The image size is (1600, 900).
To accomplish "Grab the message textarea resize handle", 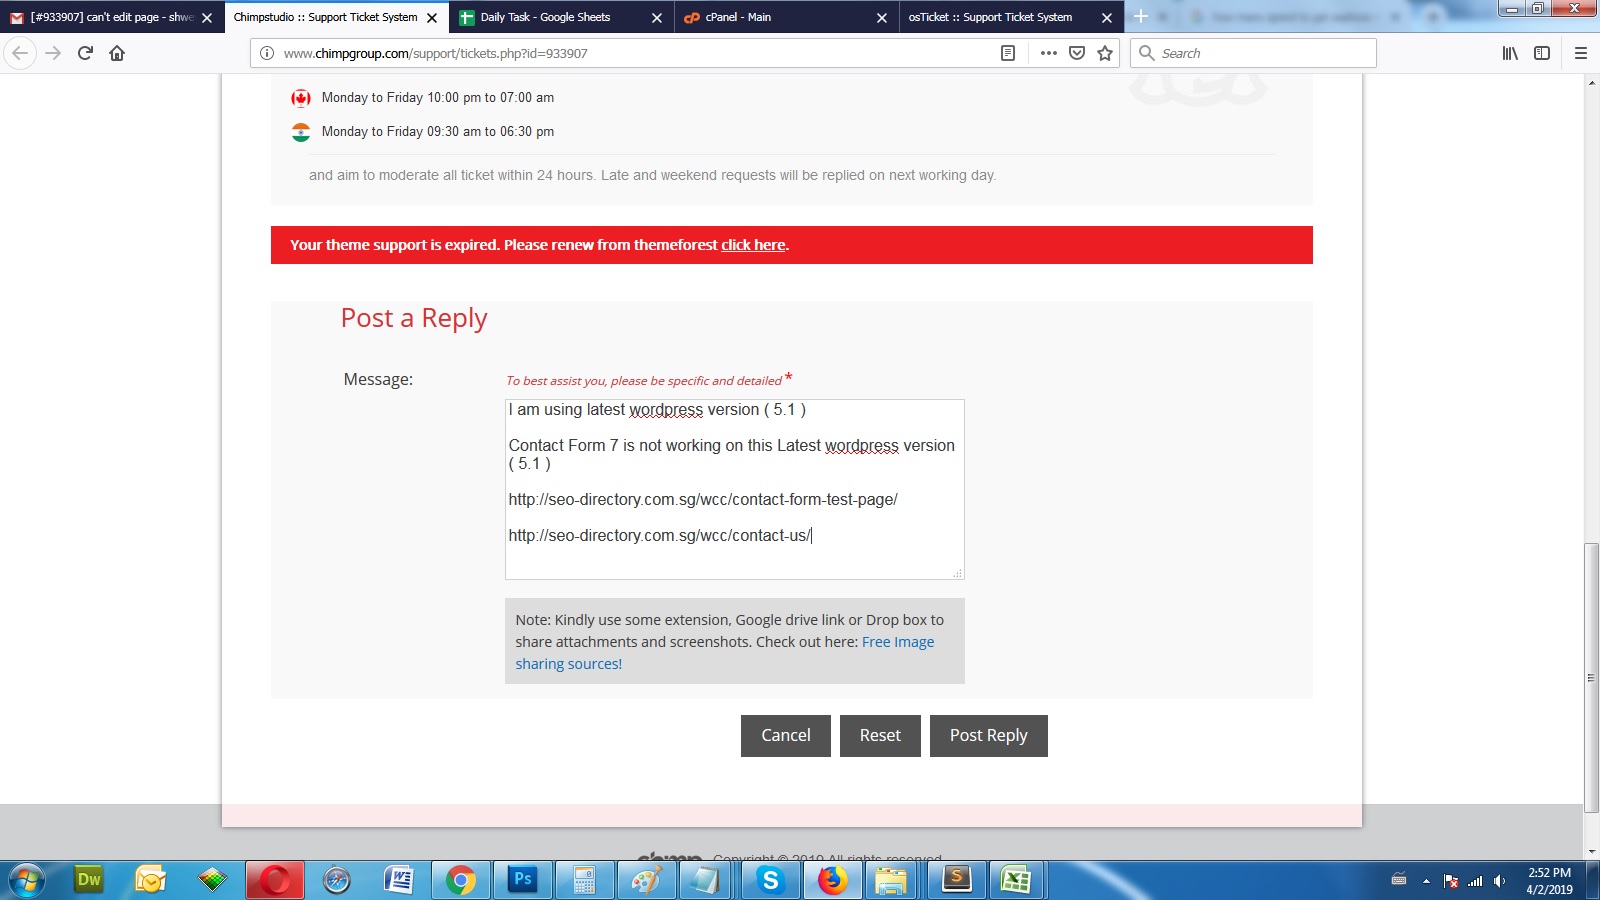I will click(958, 573).
